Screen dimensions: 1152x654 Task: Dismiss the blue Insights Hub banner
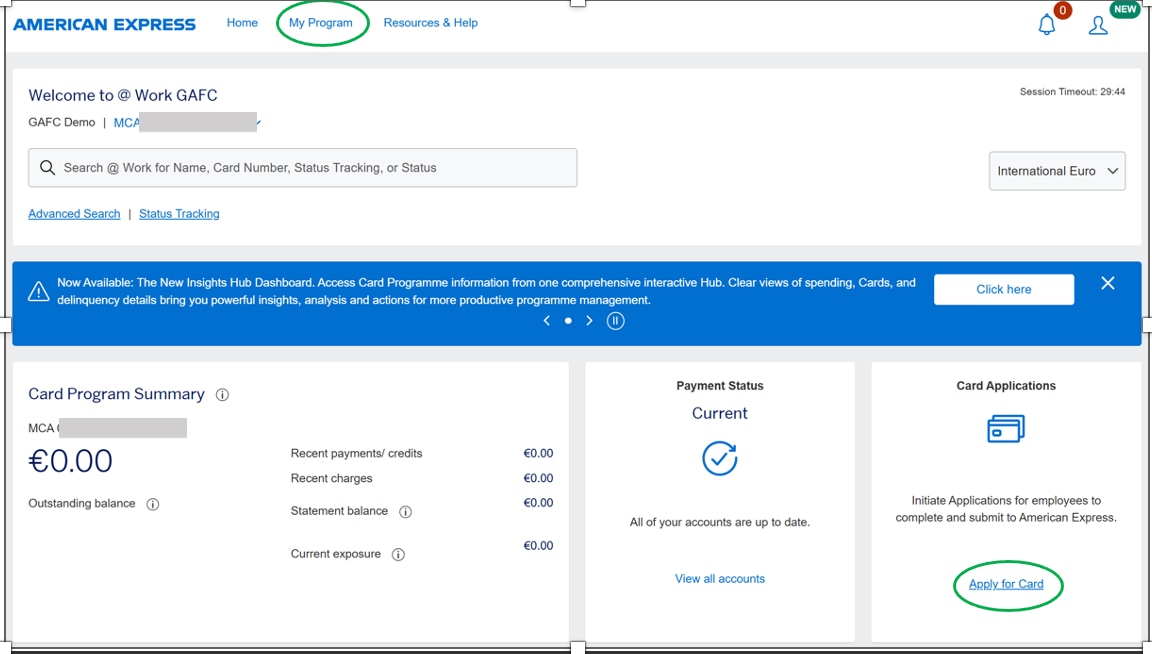coord(1107,284)
